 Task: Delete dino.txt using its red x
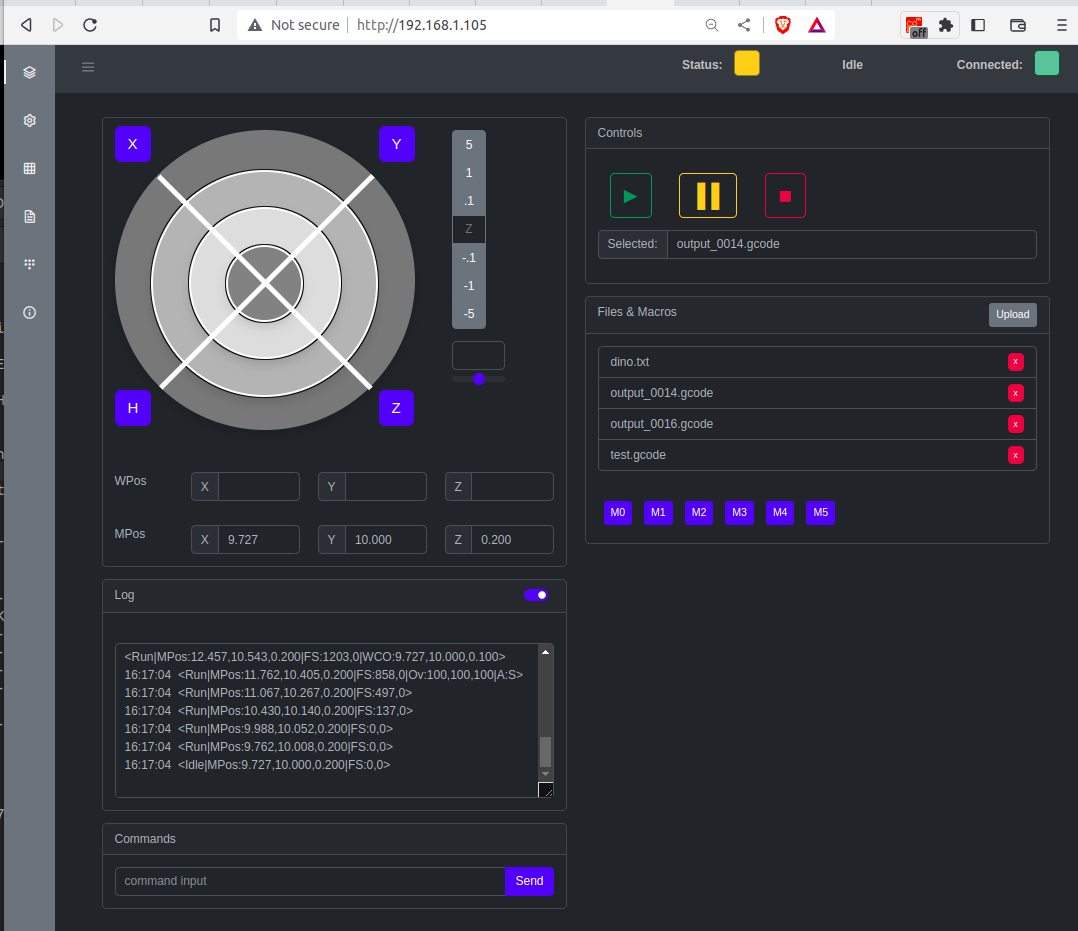pos(1015,362)
